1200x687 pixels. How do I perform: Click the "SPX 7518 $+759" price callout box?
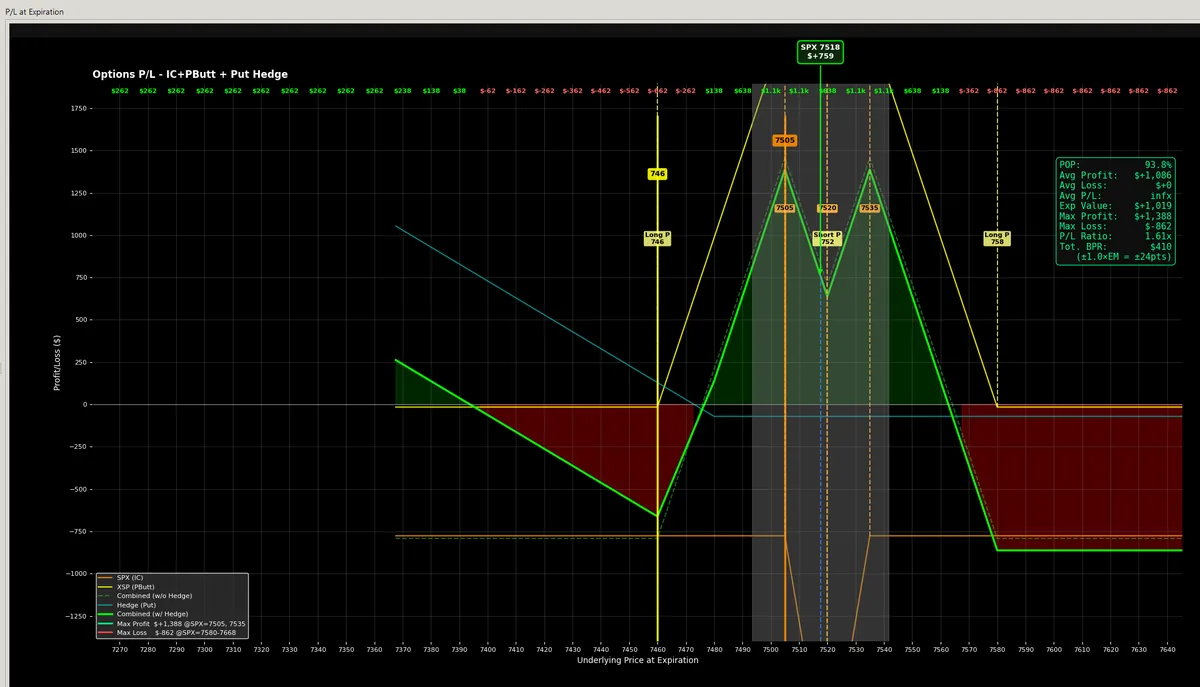point(820,51)
